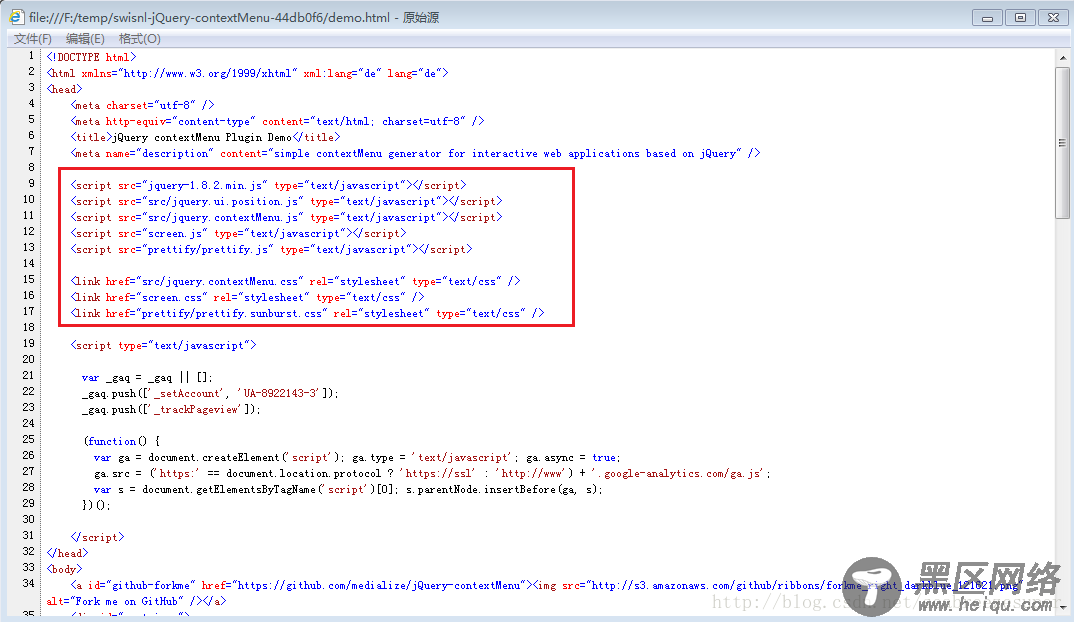Screen dimensions: 1074x622
Task: Click the jquery.contextMenu.js script line
Action: (x=286, y=217)
